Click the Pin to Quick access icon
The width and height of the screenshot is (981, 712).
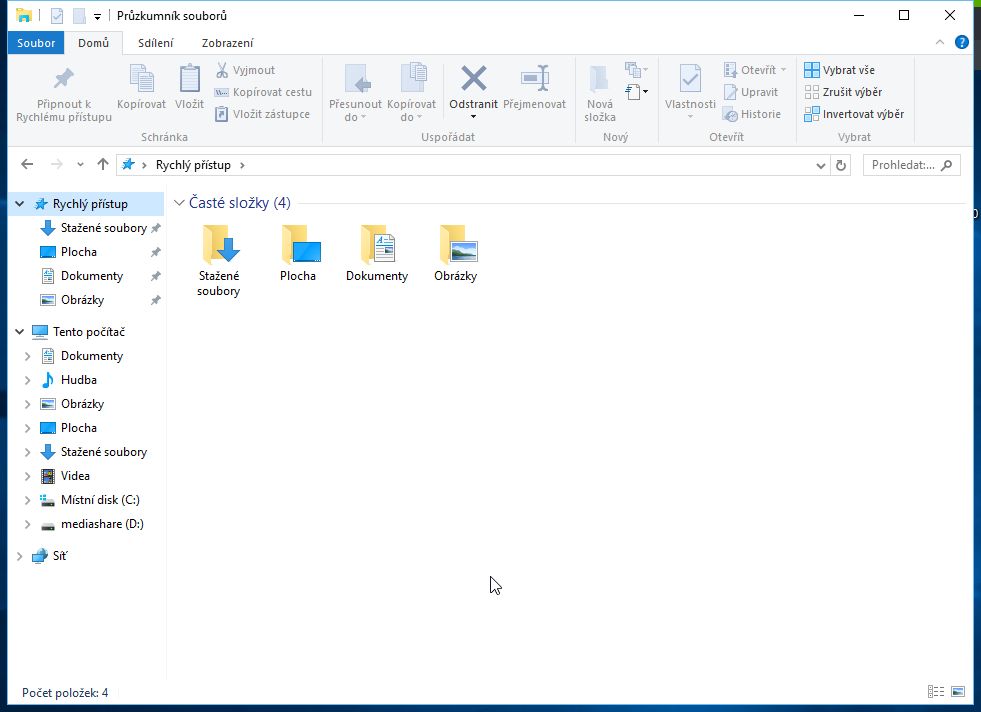pyautogui.click(x=63, y=79)
